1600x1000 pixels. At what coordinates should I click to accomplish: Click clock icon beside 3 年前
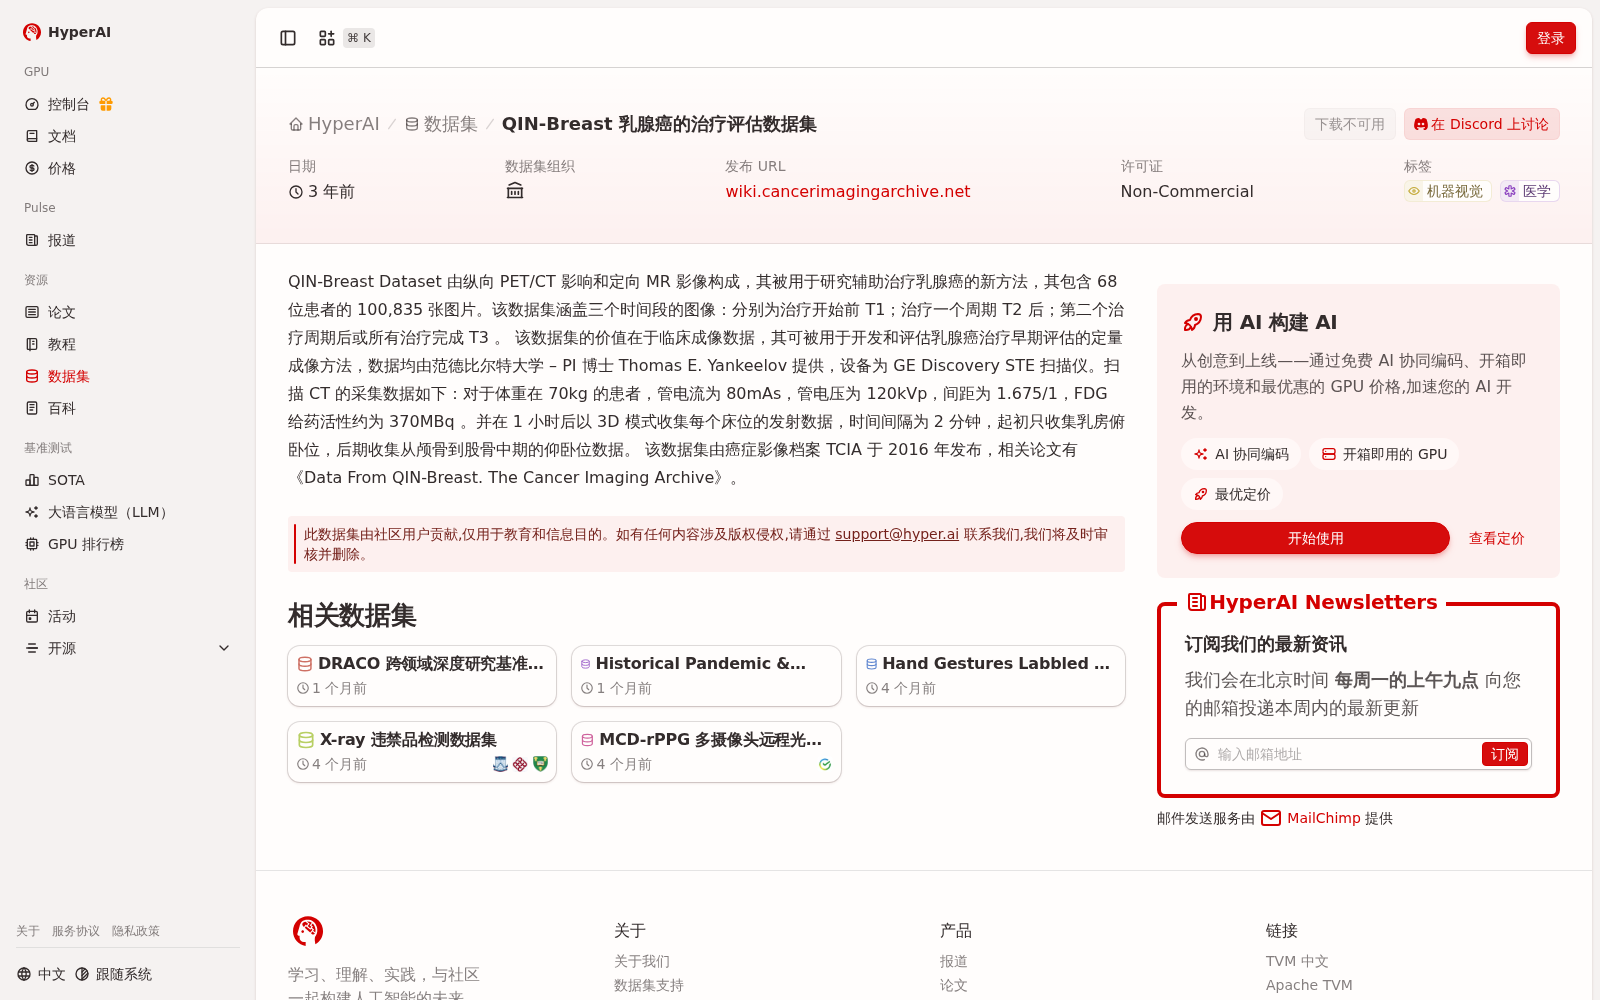(296, 192)
